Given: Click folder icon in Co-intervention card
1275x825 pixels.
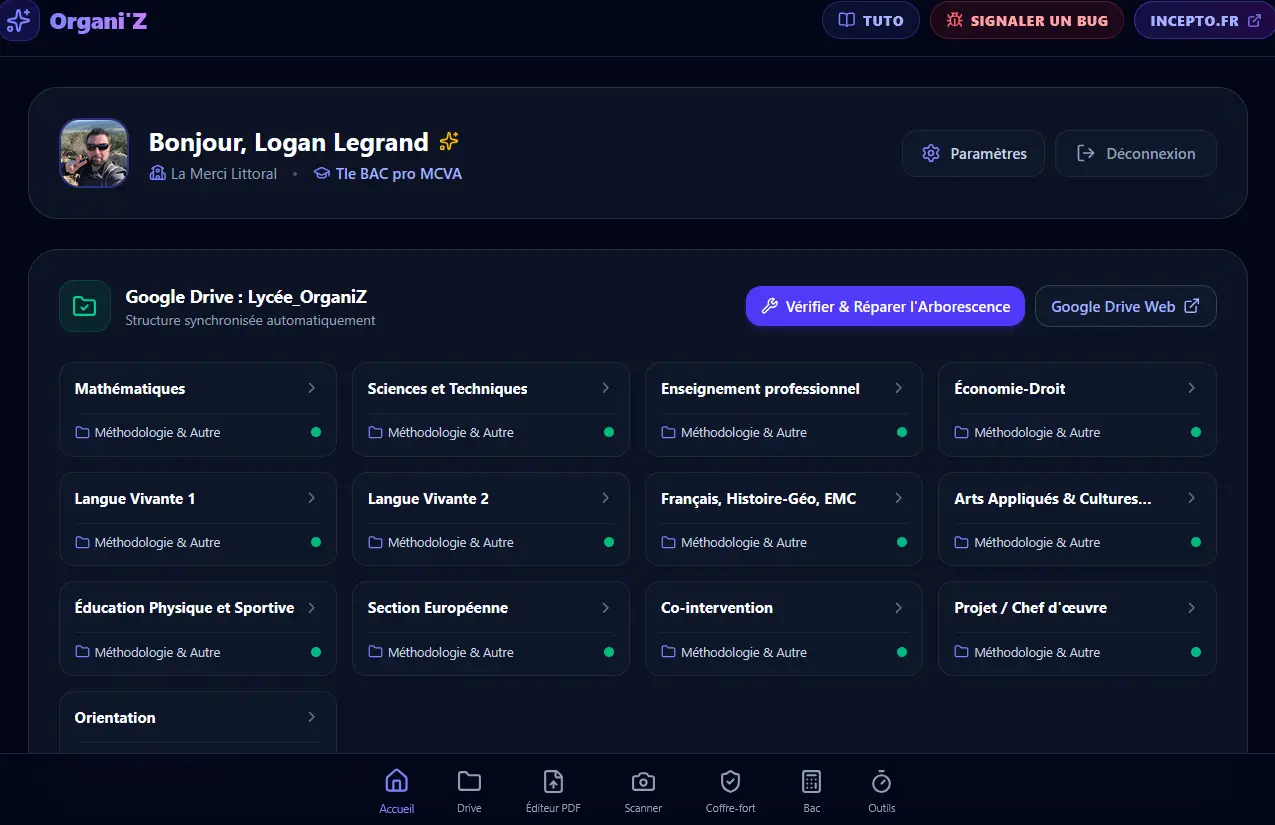Looking at the screenshot, I should 668,652.
